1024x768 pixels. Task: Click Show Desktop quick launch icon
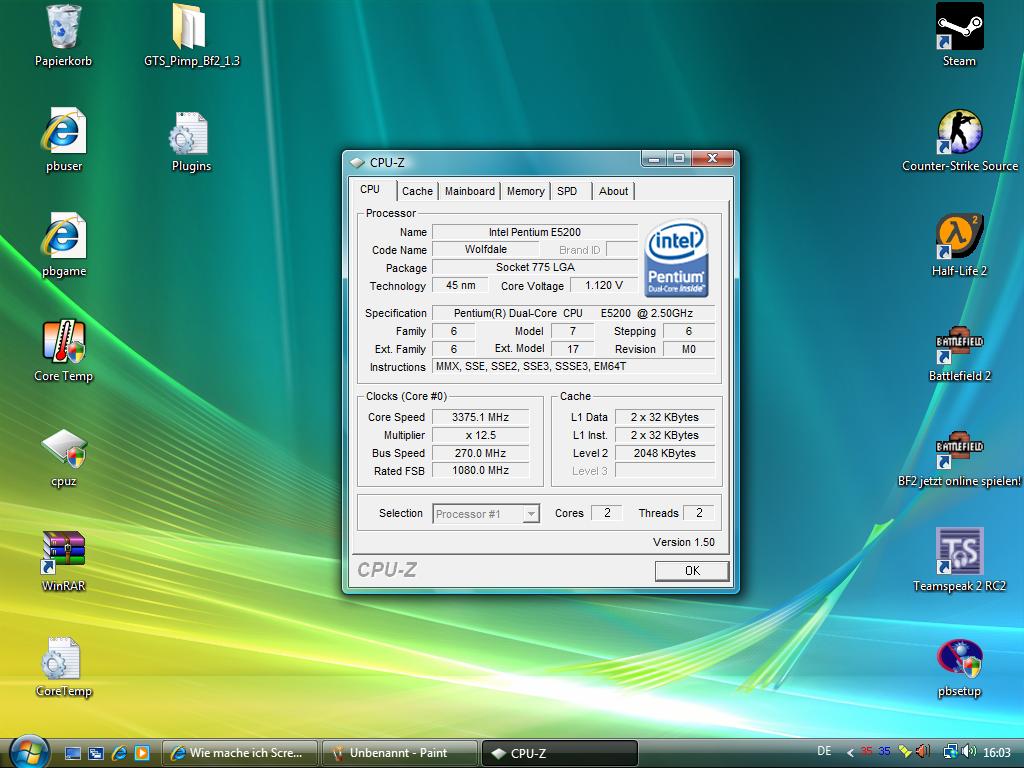(72, 754)
